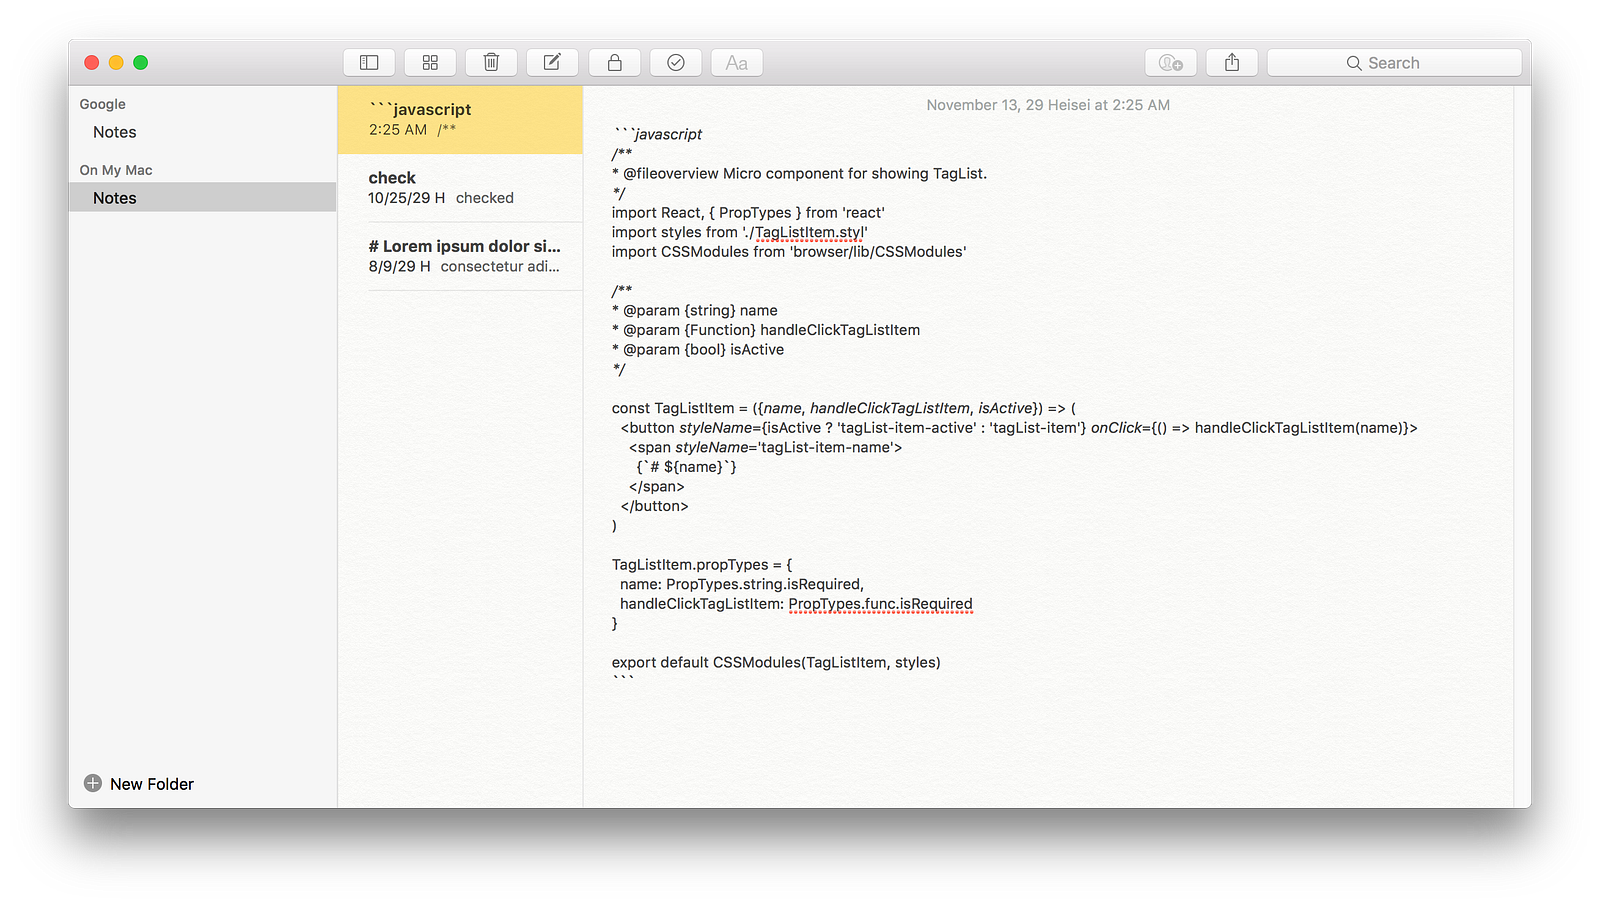Add a checklist with checkmark icon

[x=676, y=63]
